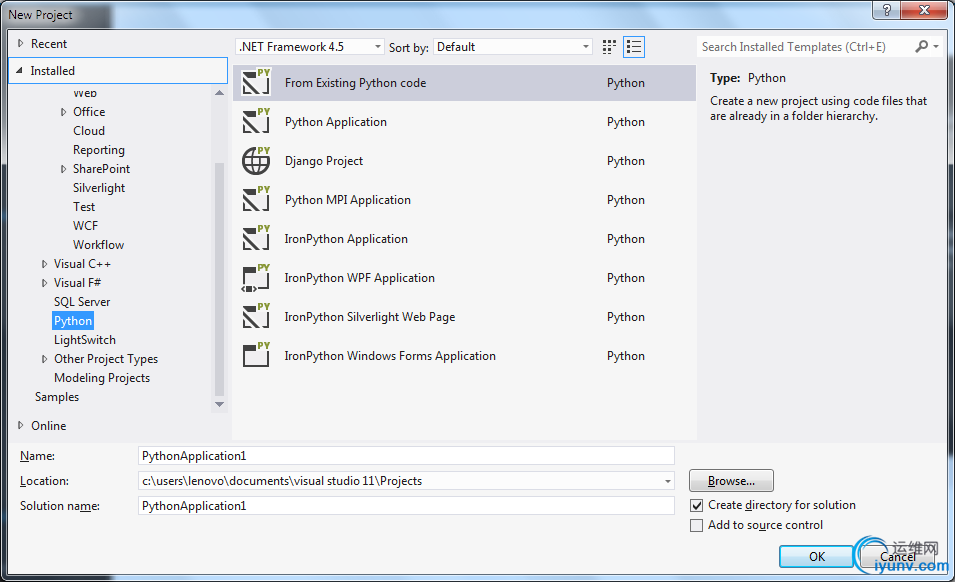Select the LightSwitch category

[x=85, y=340]
